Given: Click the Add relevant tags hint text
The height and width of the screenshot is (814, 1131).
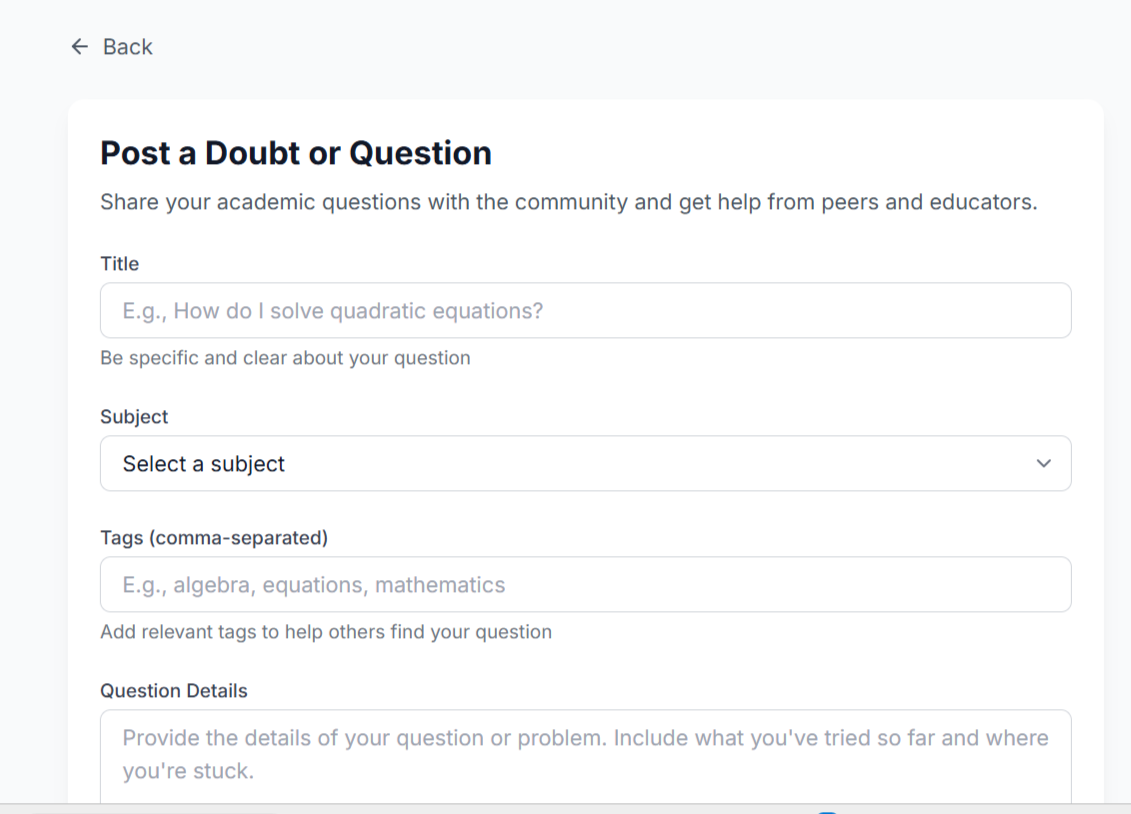Looking at the screenshot, I should [x=326, y=632].
